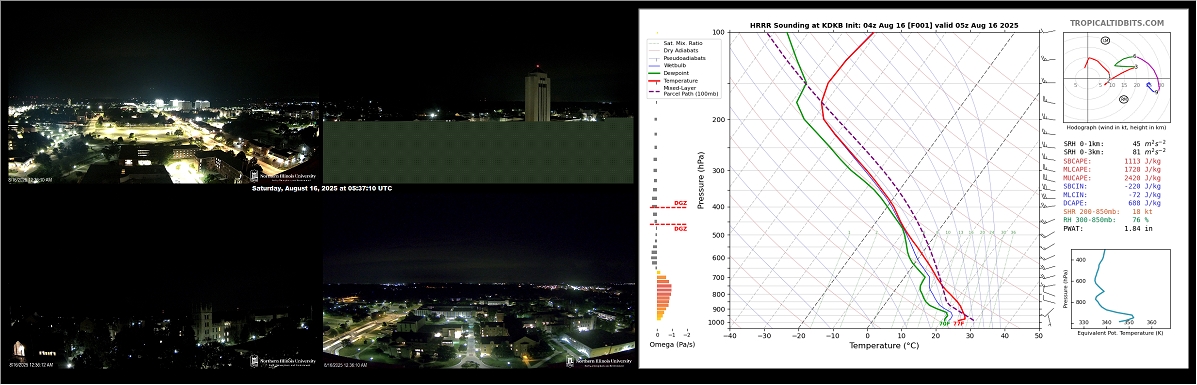
Task: Click the MUCAPE 2420 J/kg row
Action: [1113, 178]
